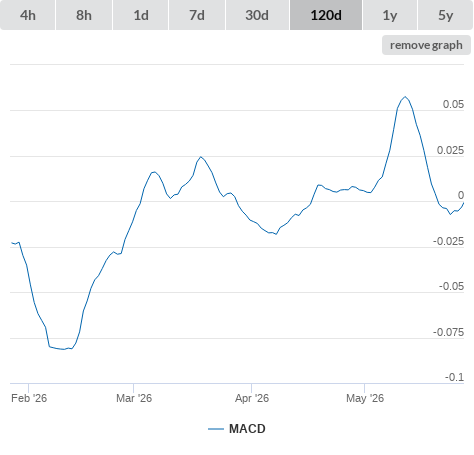Switch to the 8h time range

click(x=84, y=15)
